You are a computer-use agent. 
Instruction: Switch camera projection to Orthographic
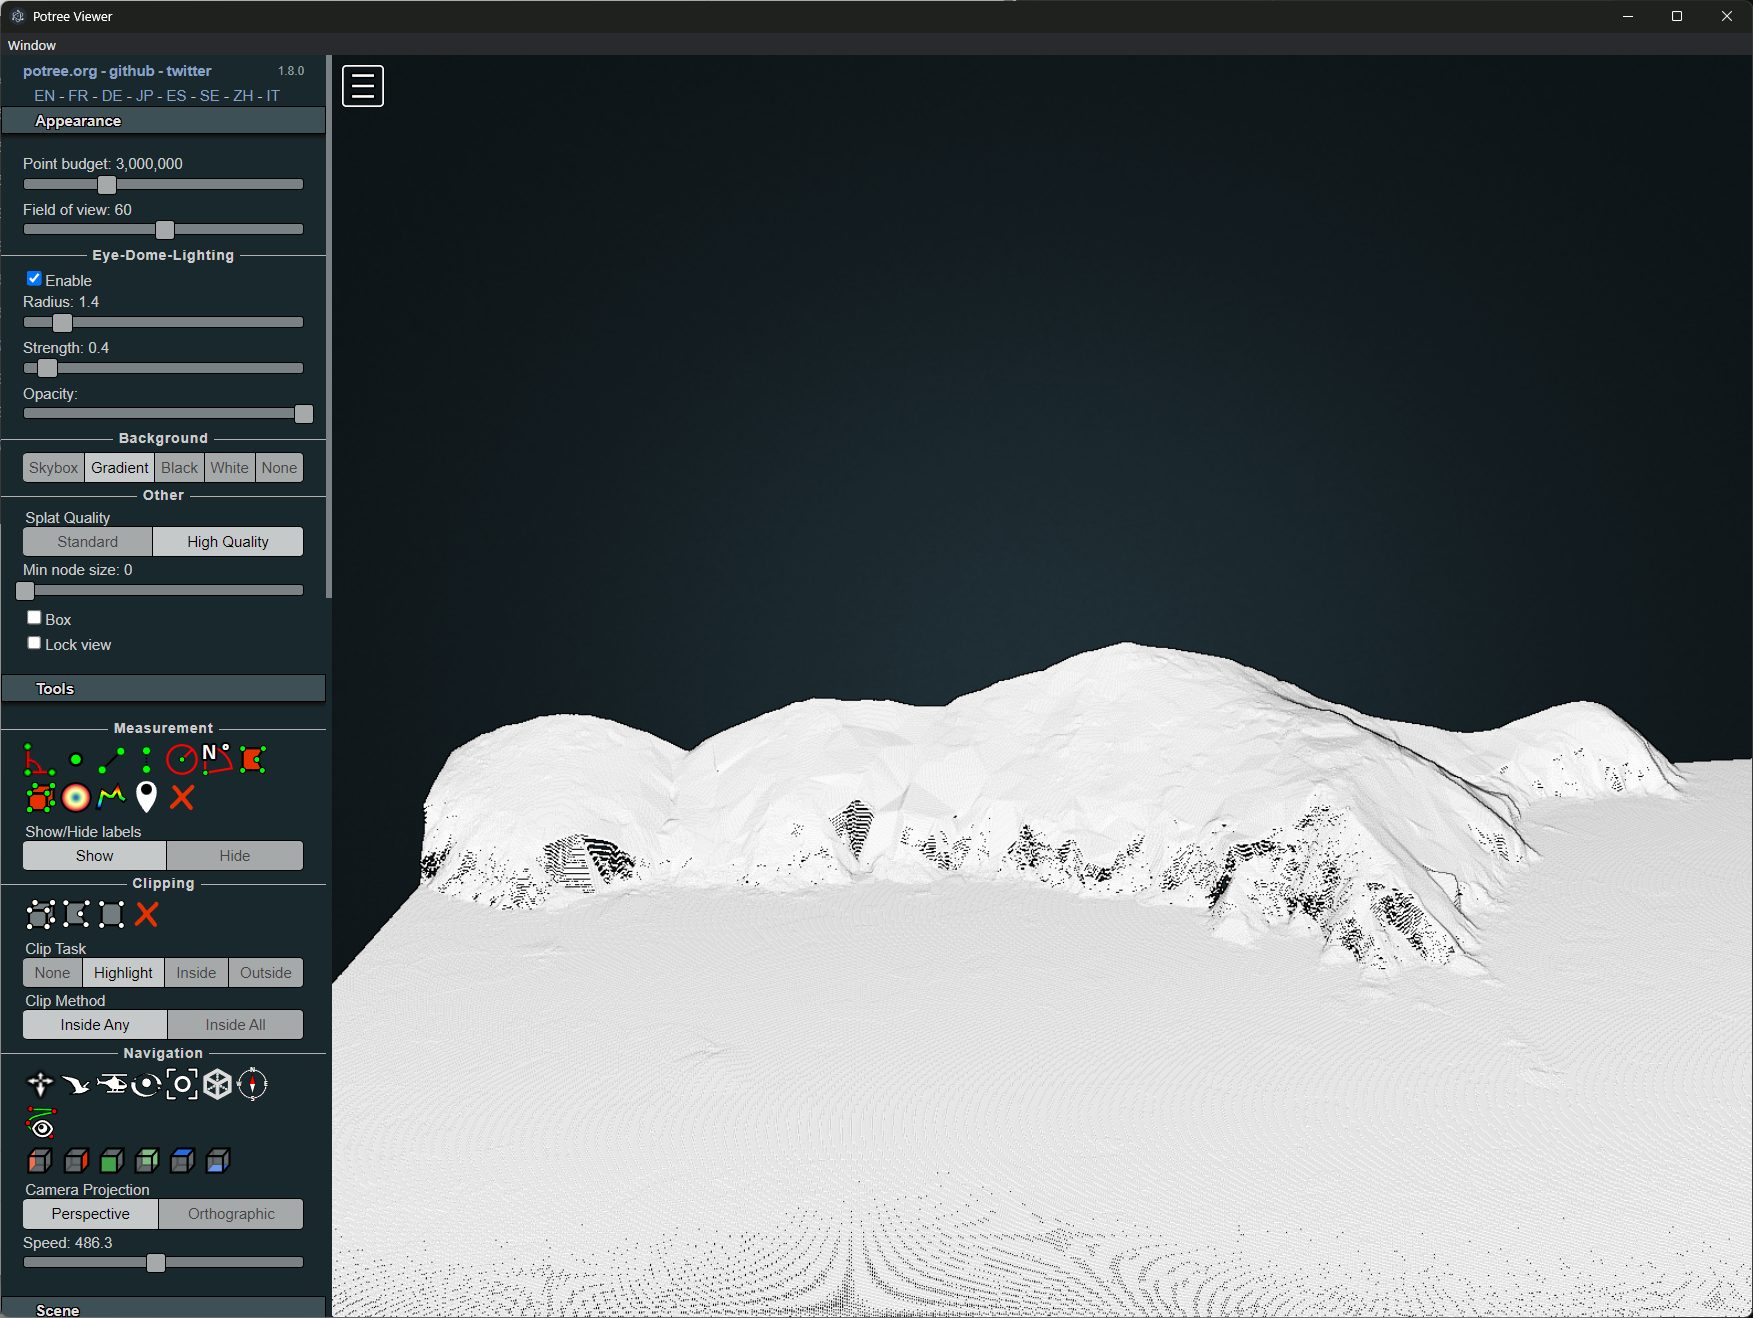pyautogui.click(x=231, y=1214)
